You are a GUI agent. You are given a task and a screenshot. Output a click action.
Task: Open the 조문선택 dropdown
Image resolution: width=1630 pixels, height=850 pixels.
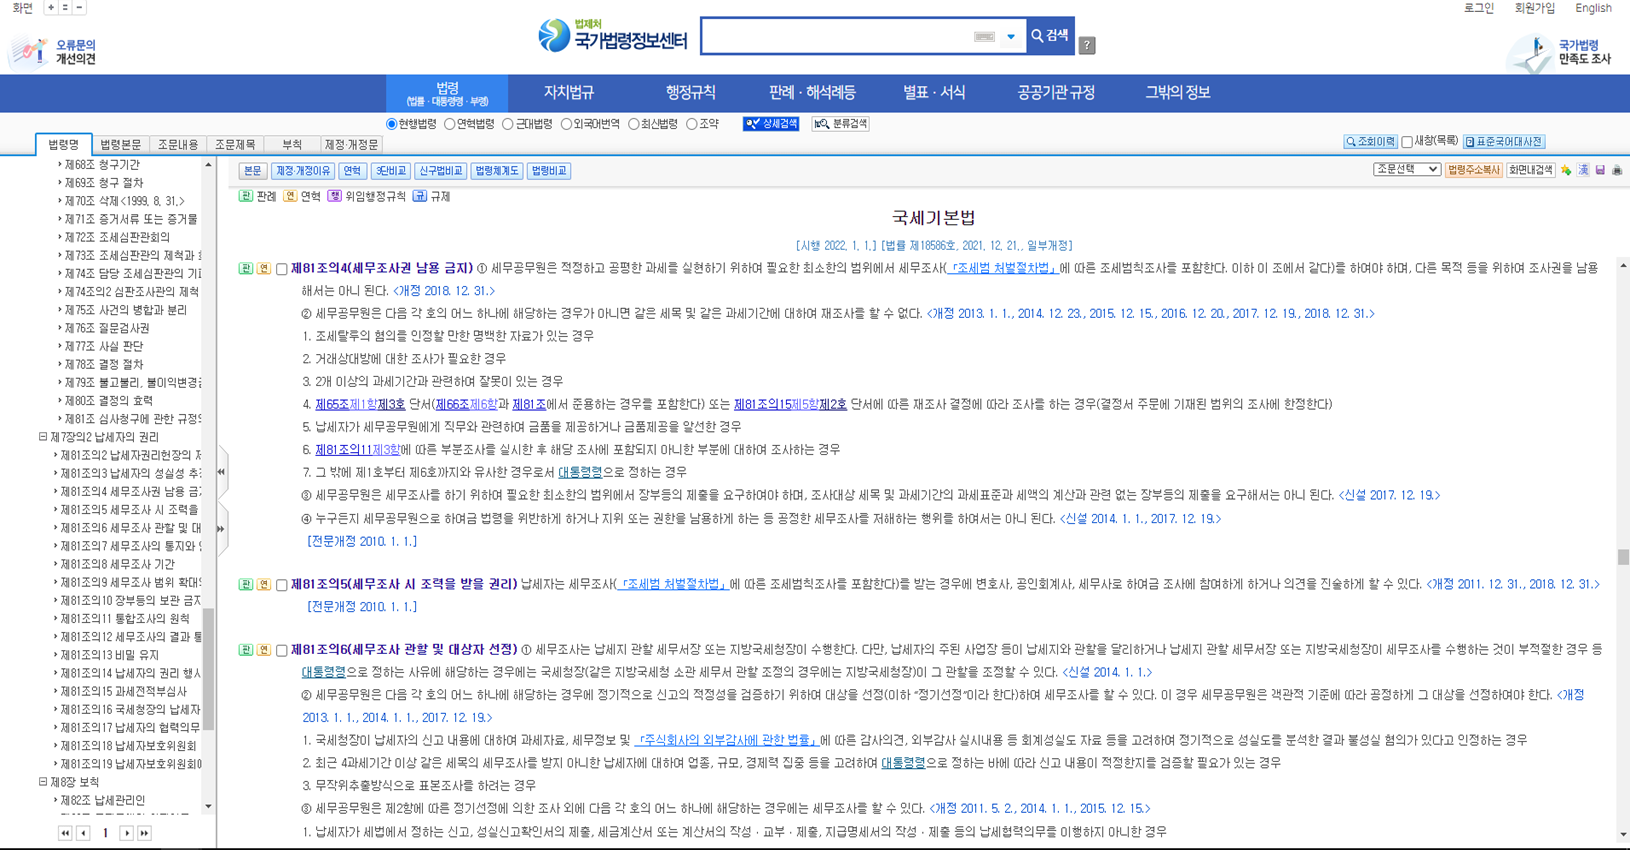coord(1406,170)
